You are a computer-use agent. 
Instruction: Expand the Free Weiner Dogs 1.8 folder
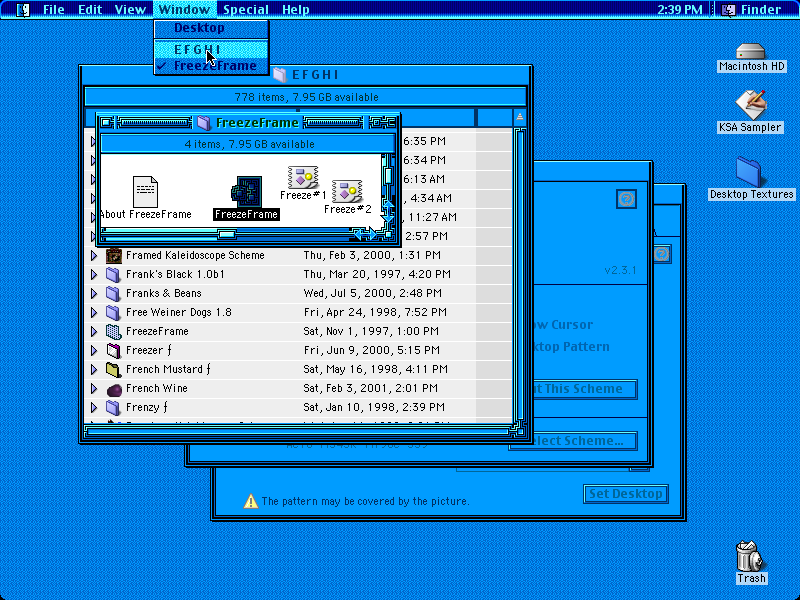tap(94, 312)
